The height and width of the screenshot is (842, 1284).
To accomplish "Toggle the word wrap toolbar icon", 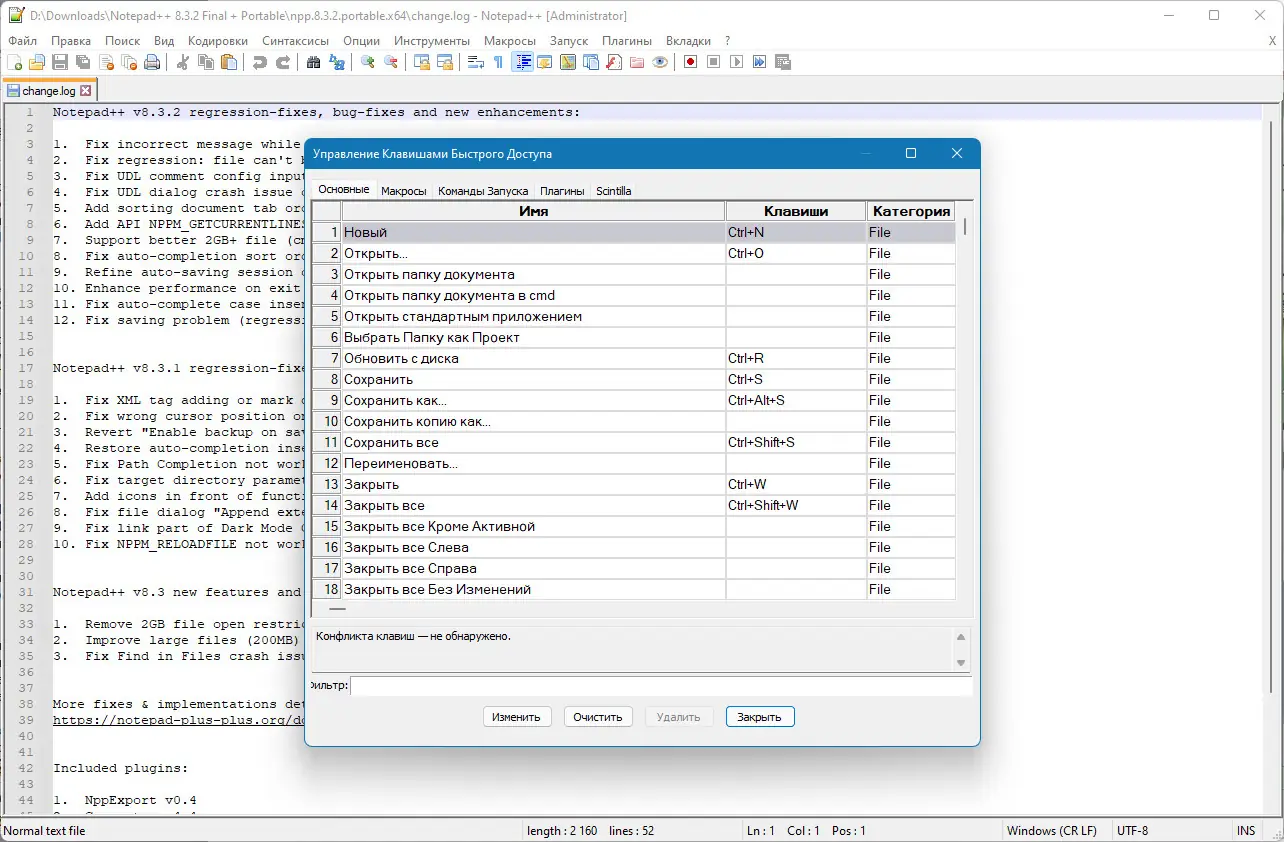I will click(475, 62).
